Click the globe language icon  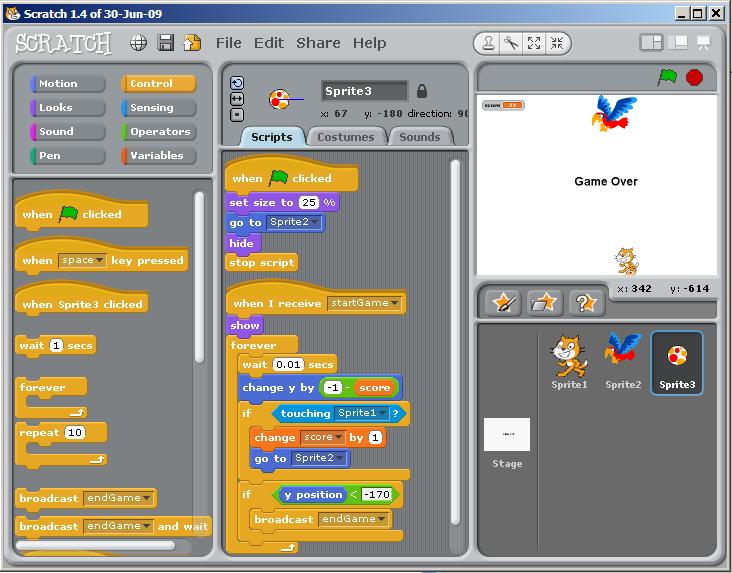coord(138,43)
